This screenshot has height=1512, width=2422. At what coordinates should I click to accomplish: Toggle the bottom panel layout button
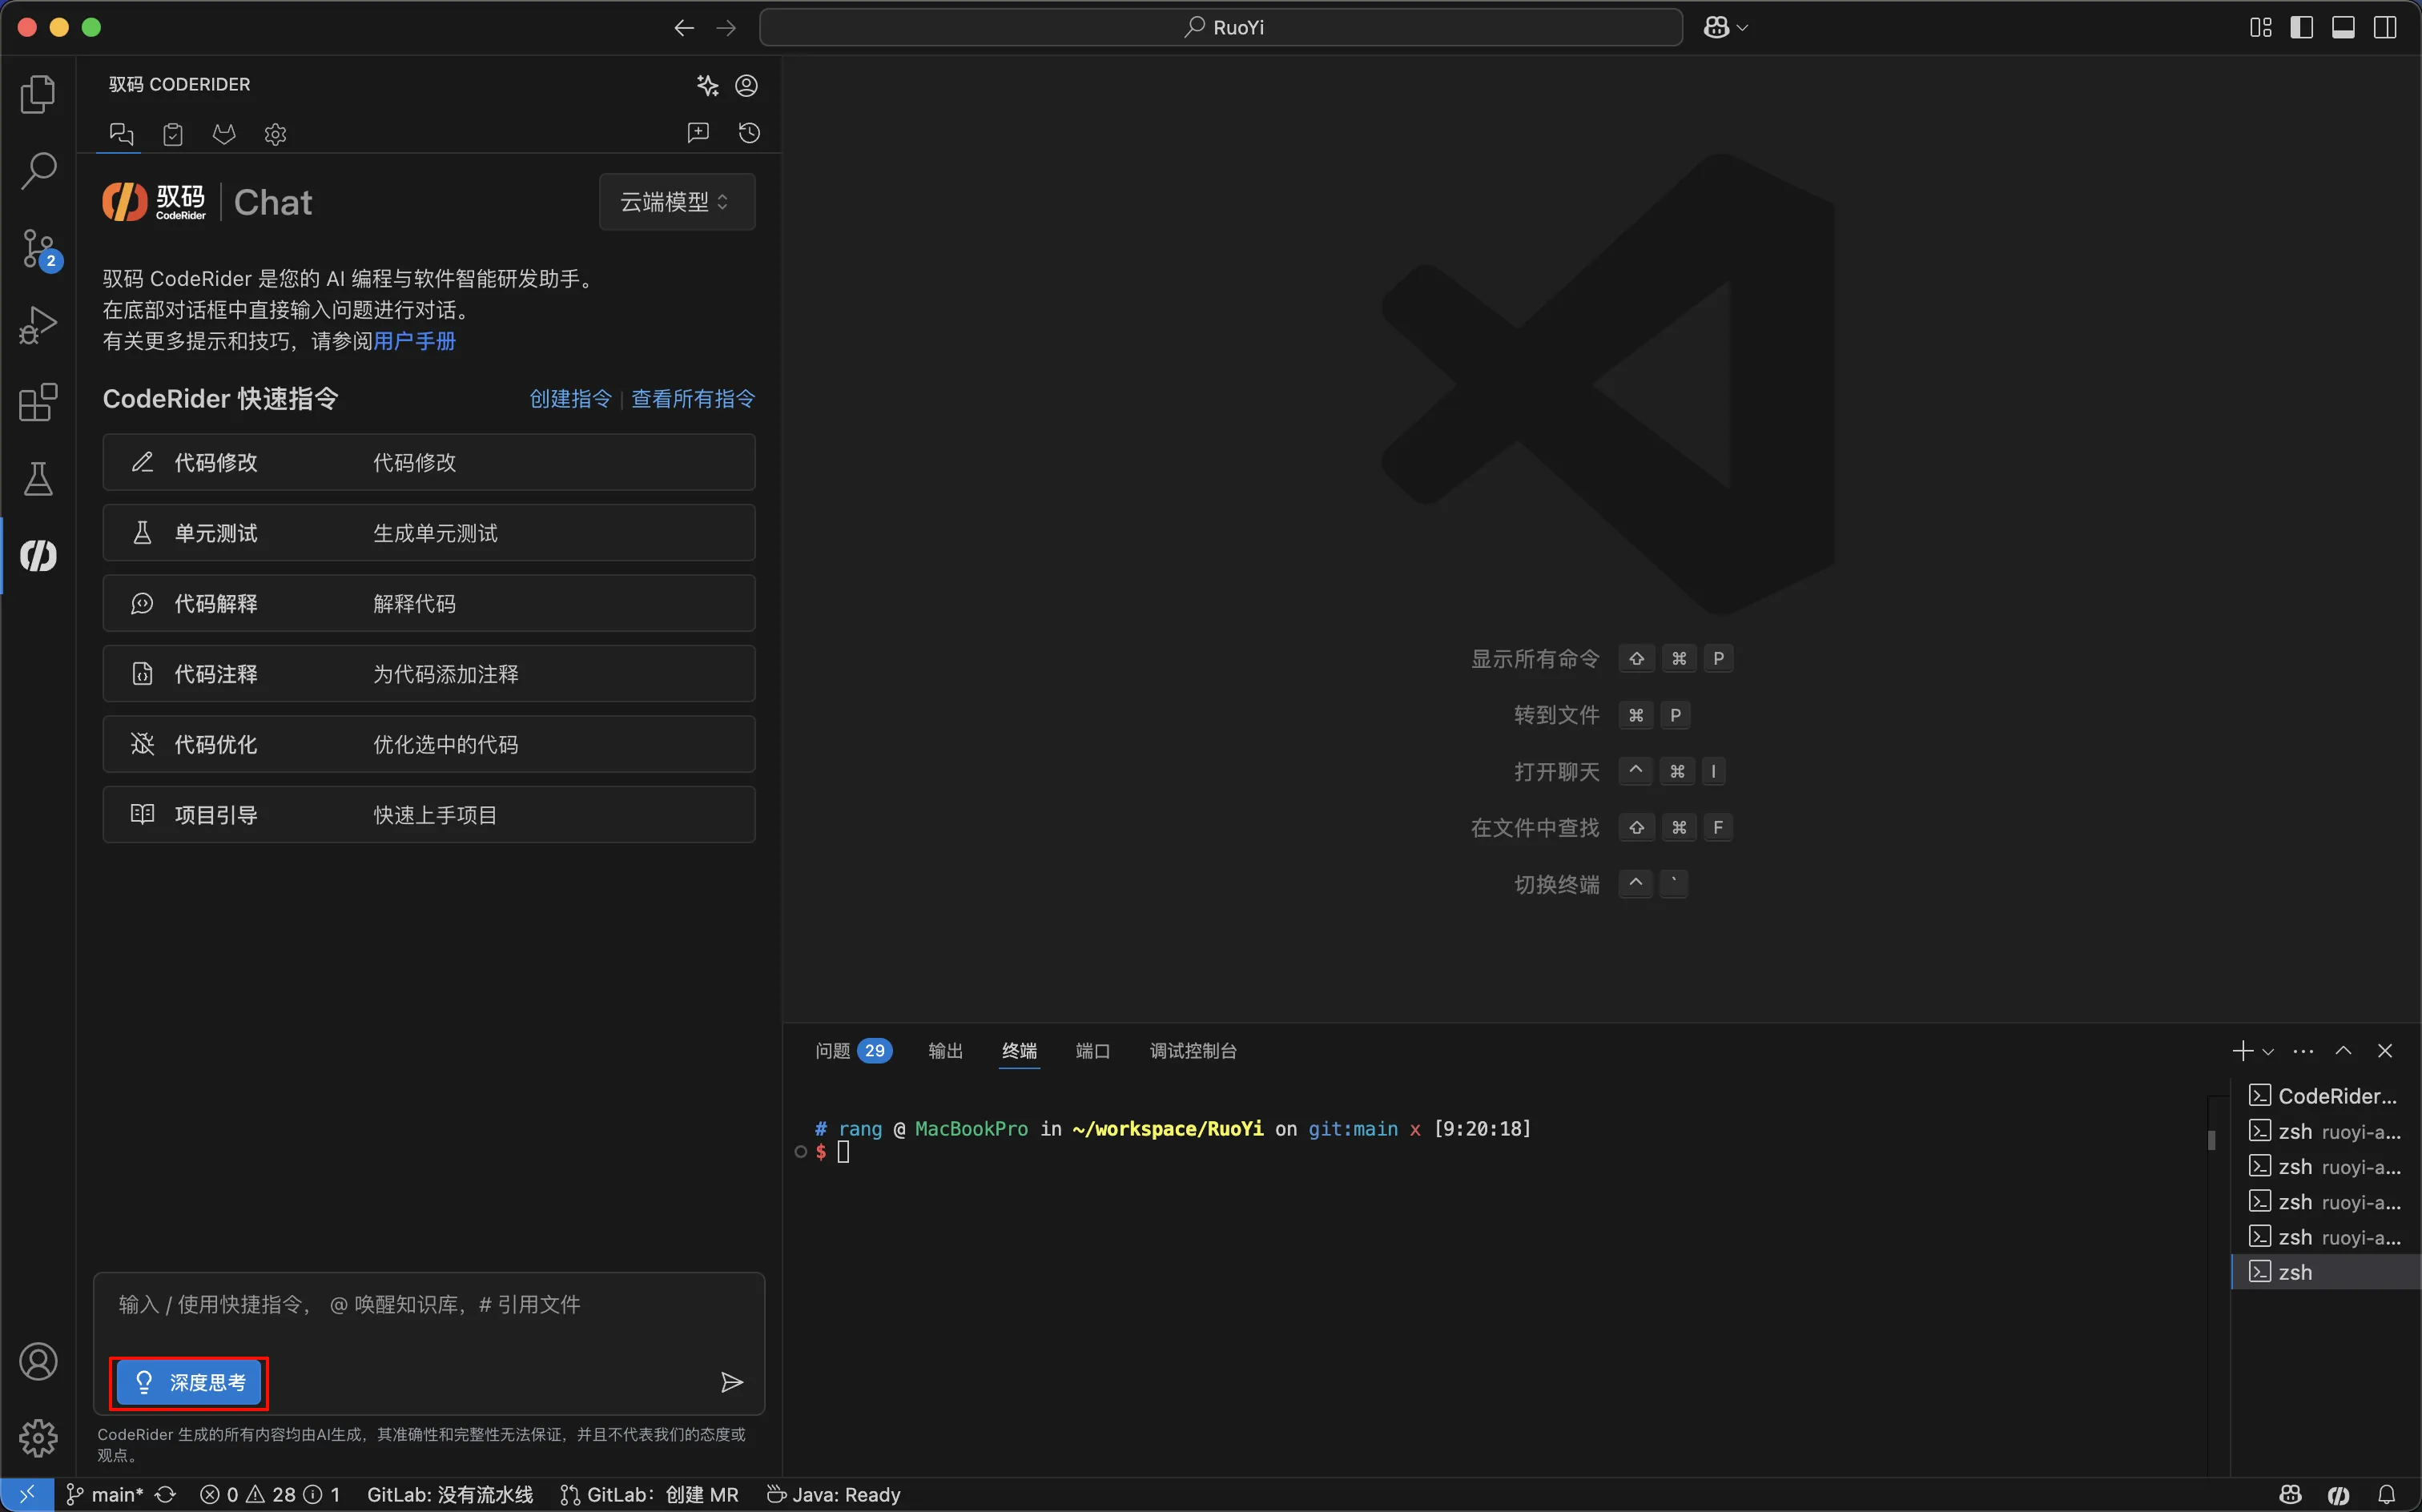[x=2343, y=27]
